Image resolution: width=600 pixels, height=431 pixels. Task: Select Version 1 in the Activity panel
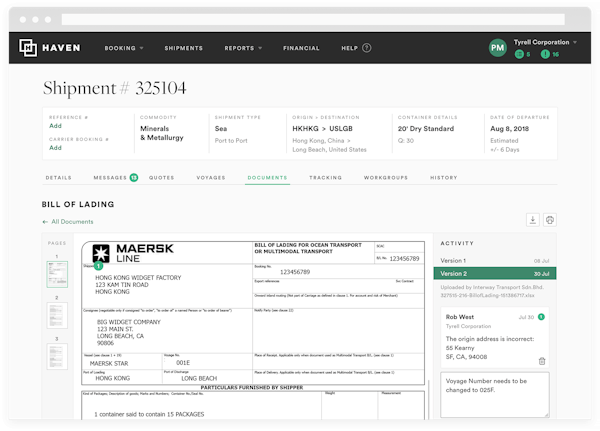coord(495,258)
